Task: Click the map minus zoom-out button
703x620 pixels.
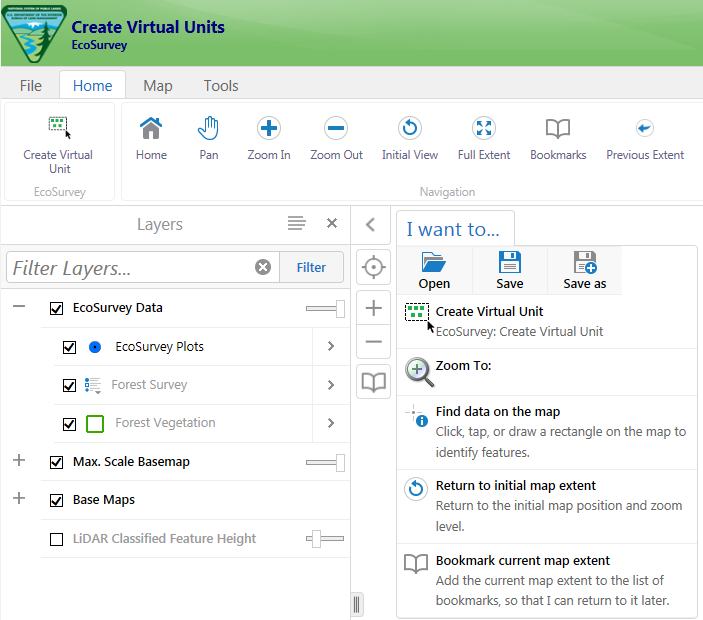Action: click(373, 342)
